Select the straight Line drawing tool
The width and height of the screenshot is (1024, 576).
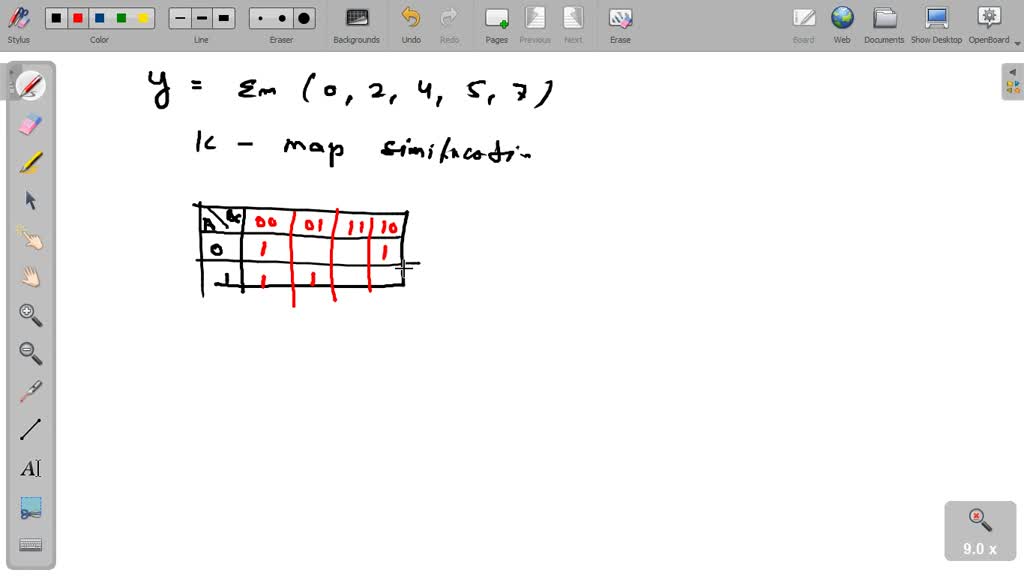[x=30, y=430]
